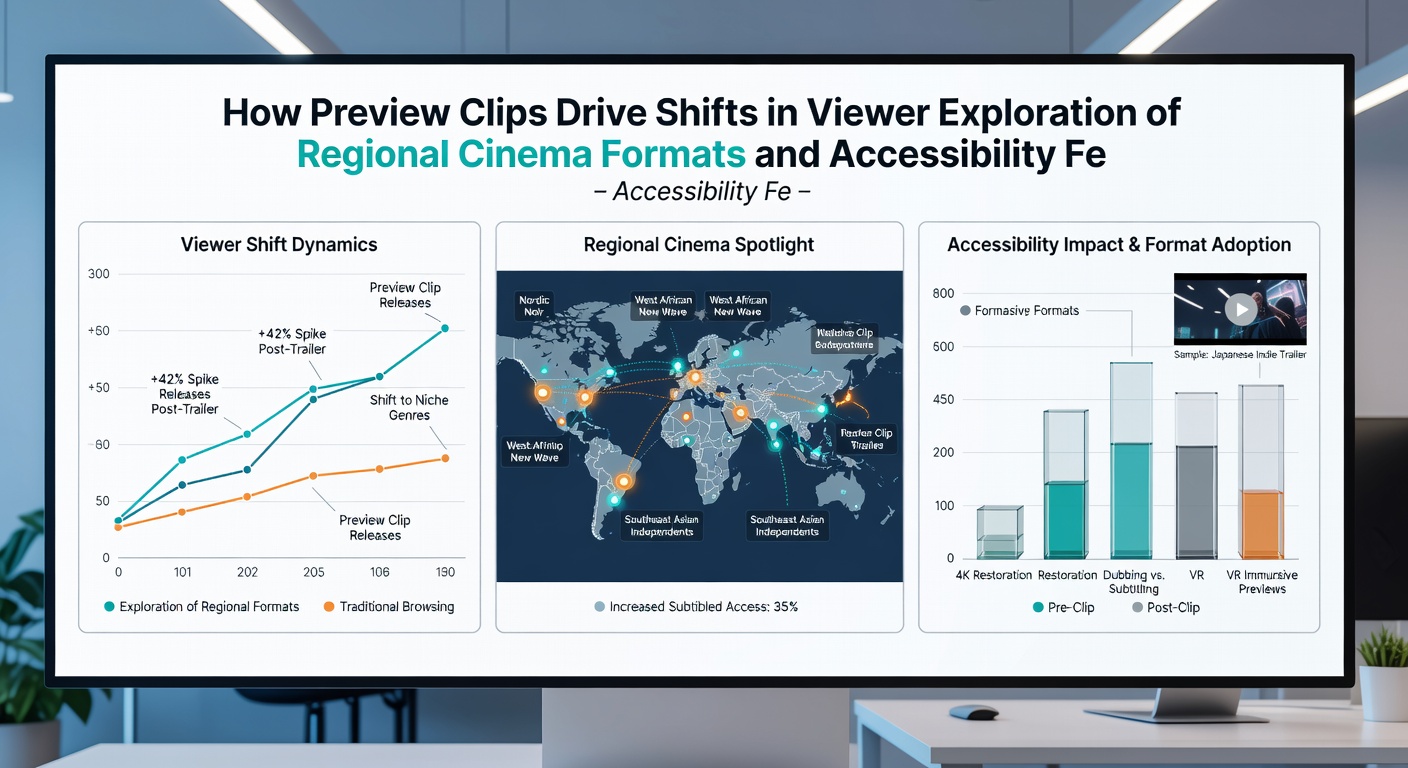Click the Increased Subtitled Access legend dot

click(x=599, y=606)
